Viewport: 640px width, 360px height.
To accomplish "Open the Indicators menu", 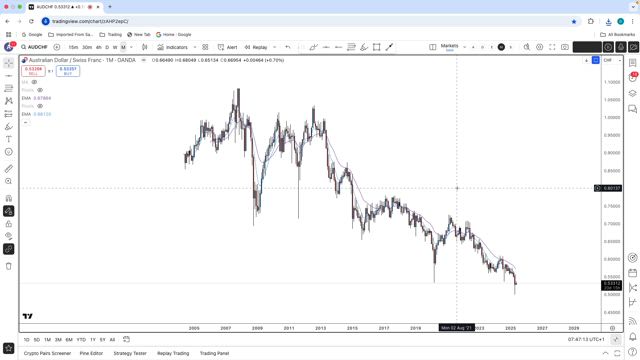I will pyautogui.click(x=172, y=47).
